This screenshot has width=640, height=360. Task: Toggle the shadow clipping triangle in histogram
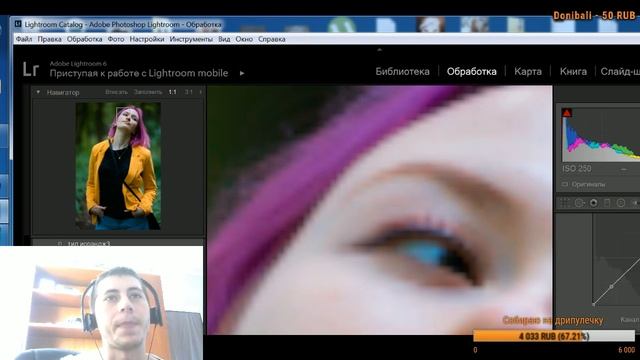point(567,113)
